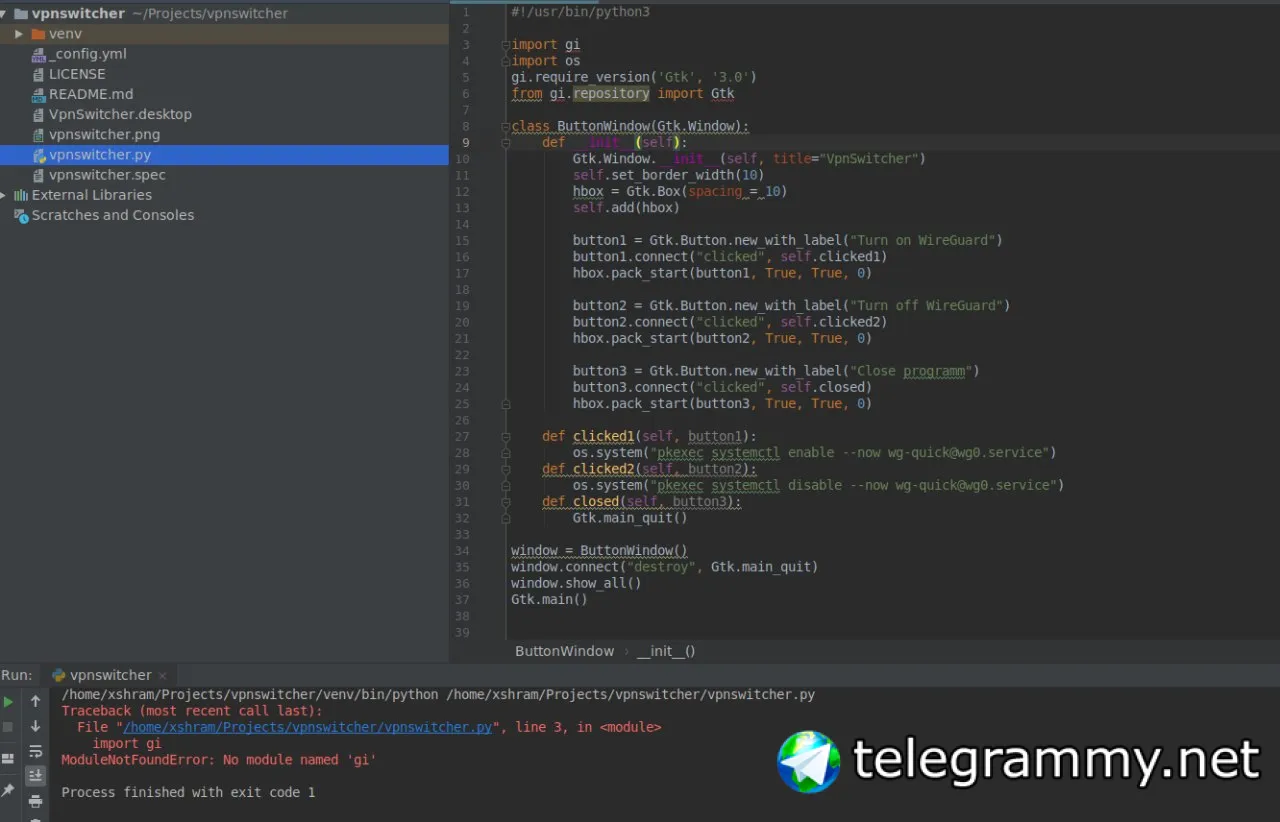Close the vpnswitcher run tab
The width and height of the screenshot is (1280, 822).
tap(163, 676)
